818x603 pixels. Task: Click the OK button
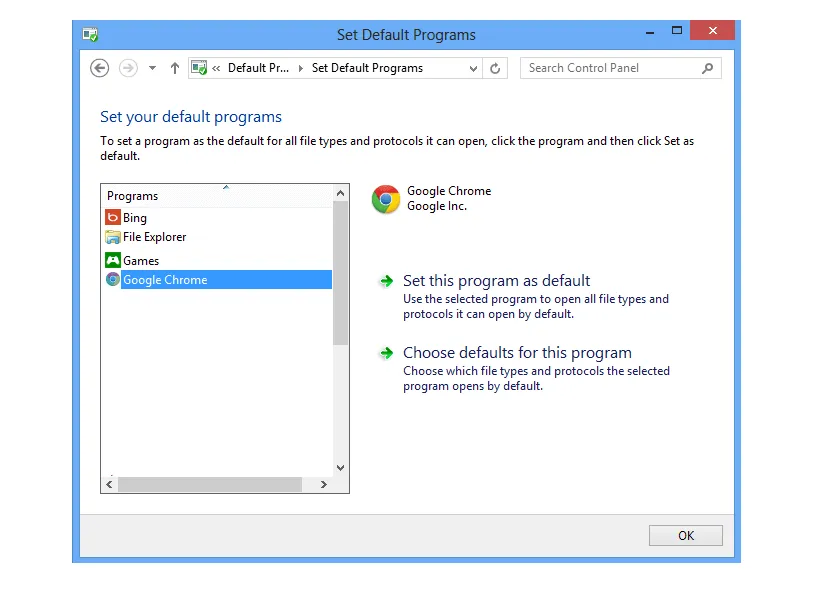(685, 536)
